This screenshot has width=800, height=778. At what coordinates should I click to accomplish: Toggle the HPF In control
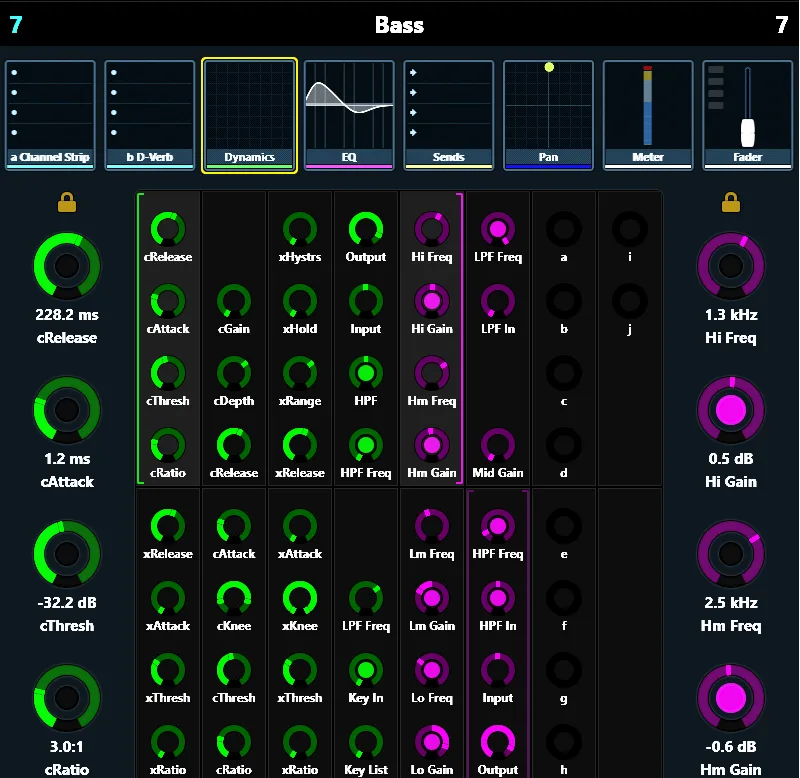tap(498, 598)
